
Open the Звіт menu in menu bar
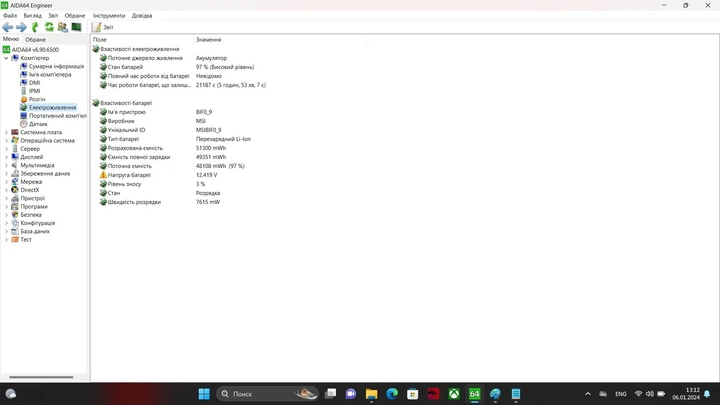pyautogui.click(x=53, y=16)
